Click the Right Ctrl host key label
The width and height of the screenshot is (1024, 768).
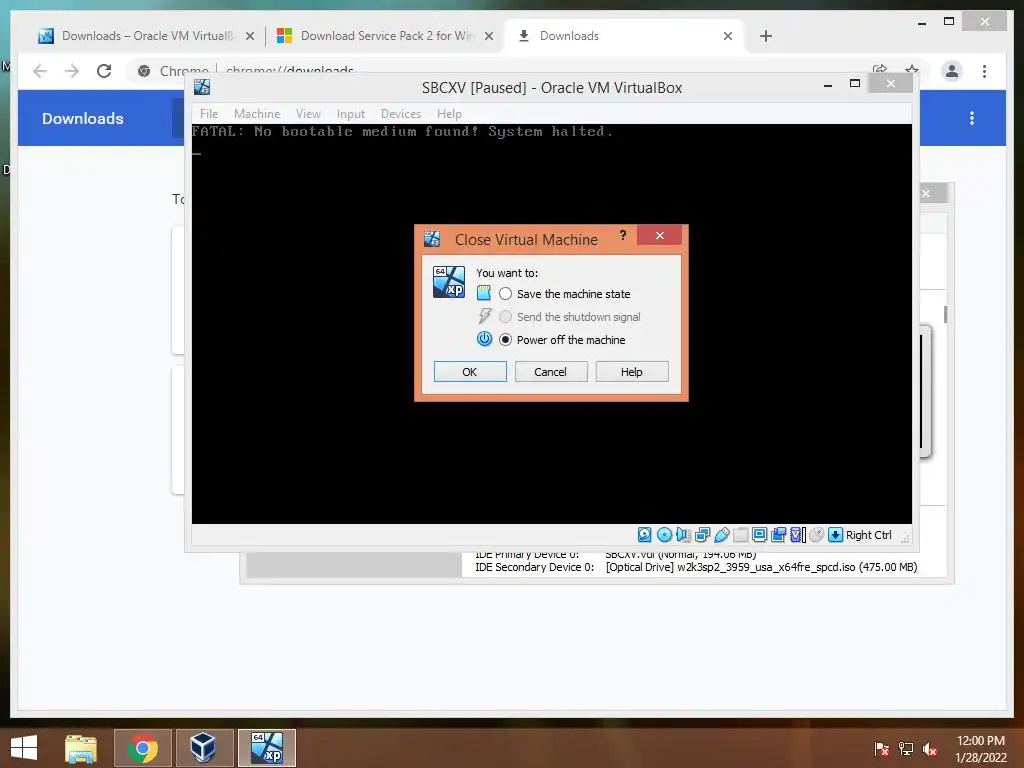tap(869, 535)
